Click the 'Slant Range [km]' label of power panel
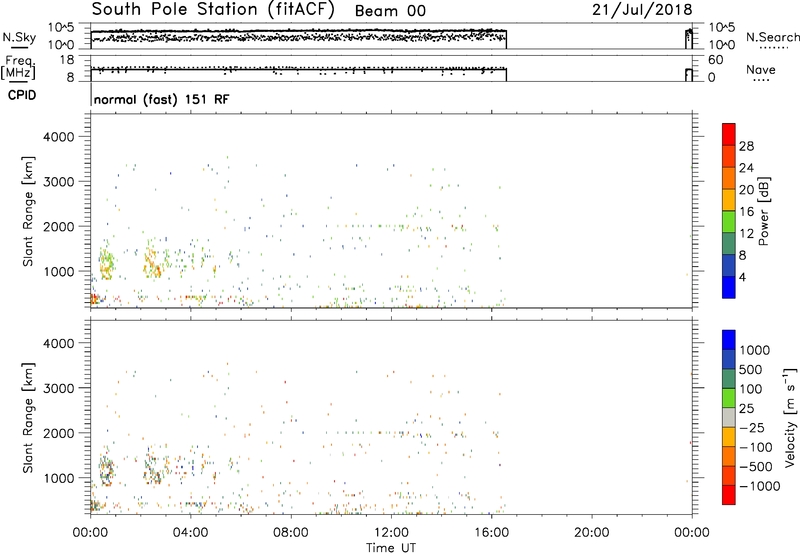 pos(28,211)
